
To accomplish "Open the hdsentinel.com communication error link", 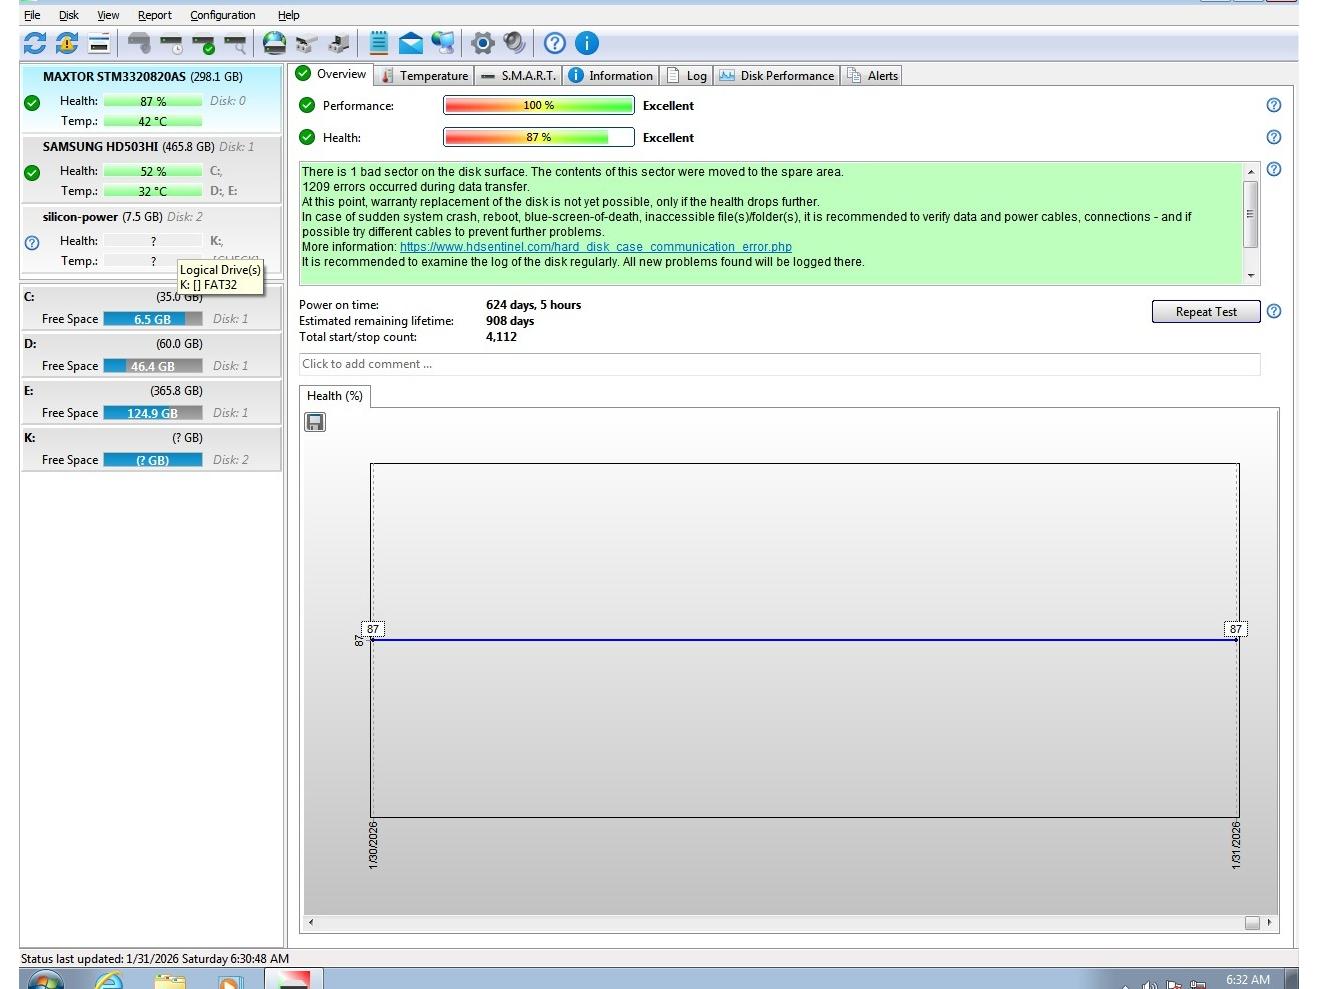I will pos(595,247).
